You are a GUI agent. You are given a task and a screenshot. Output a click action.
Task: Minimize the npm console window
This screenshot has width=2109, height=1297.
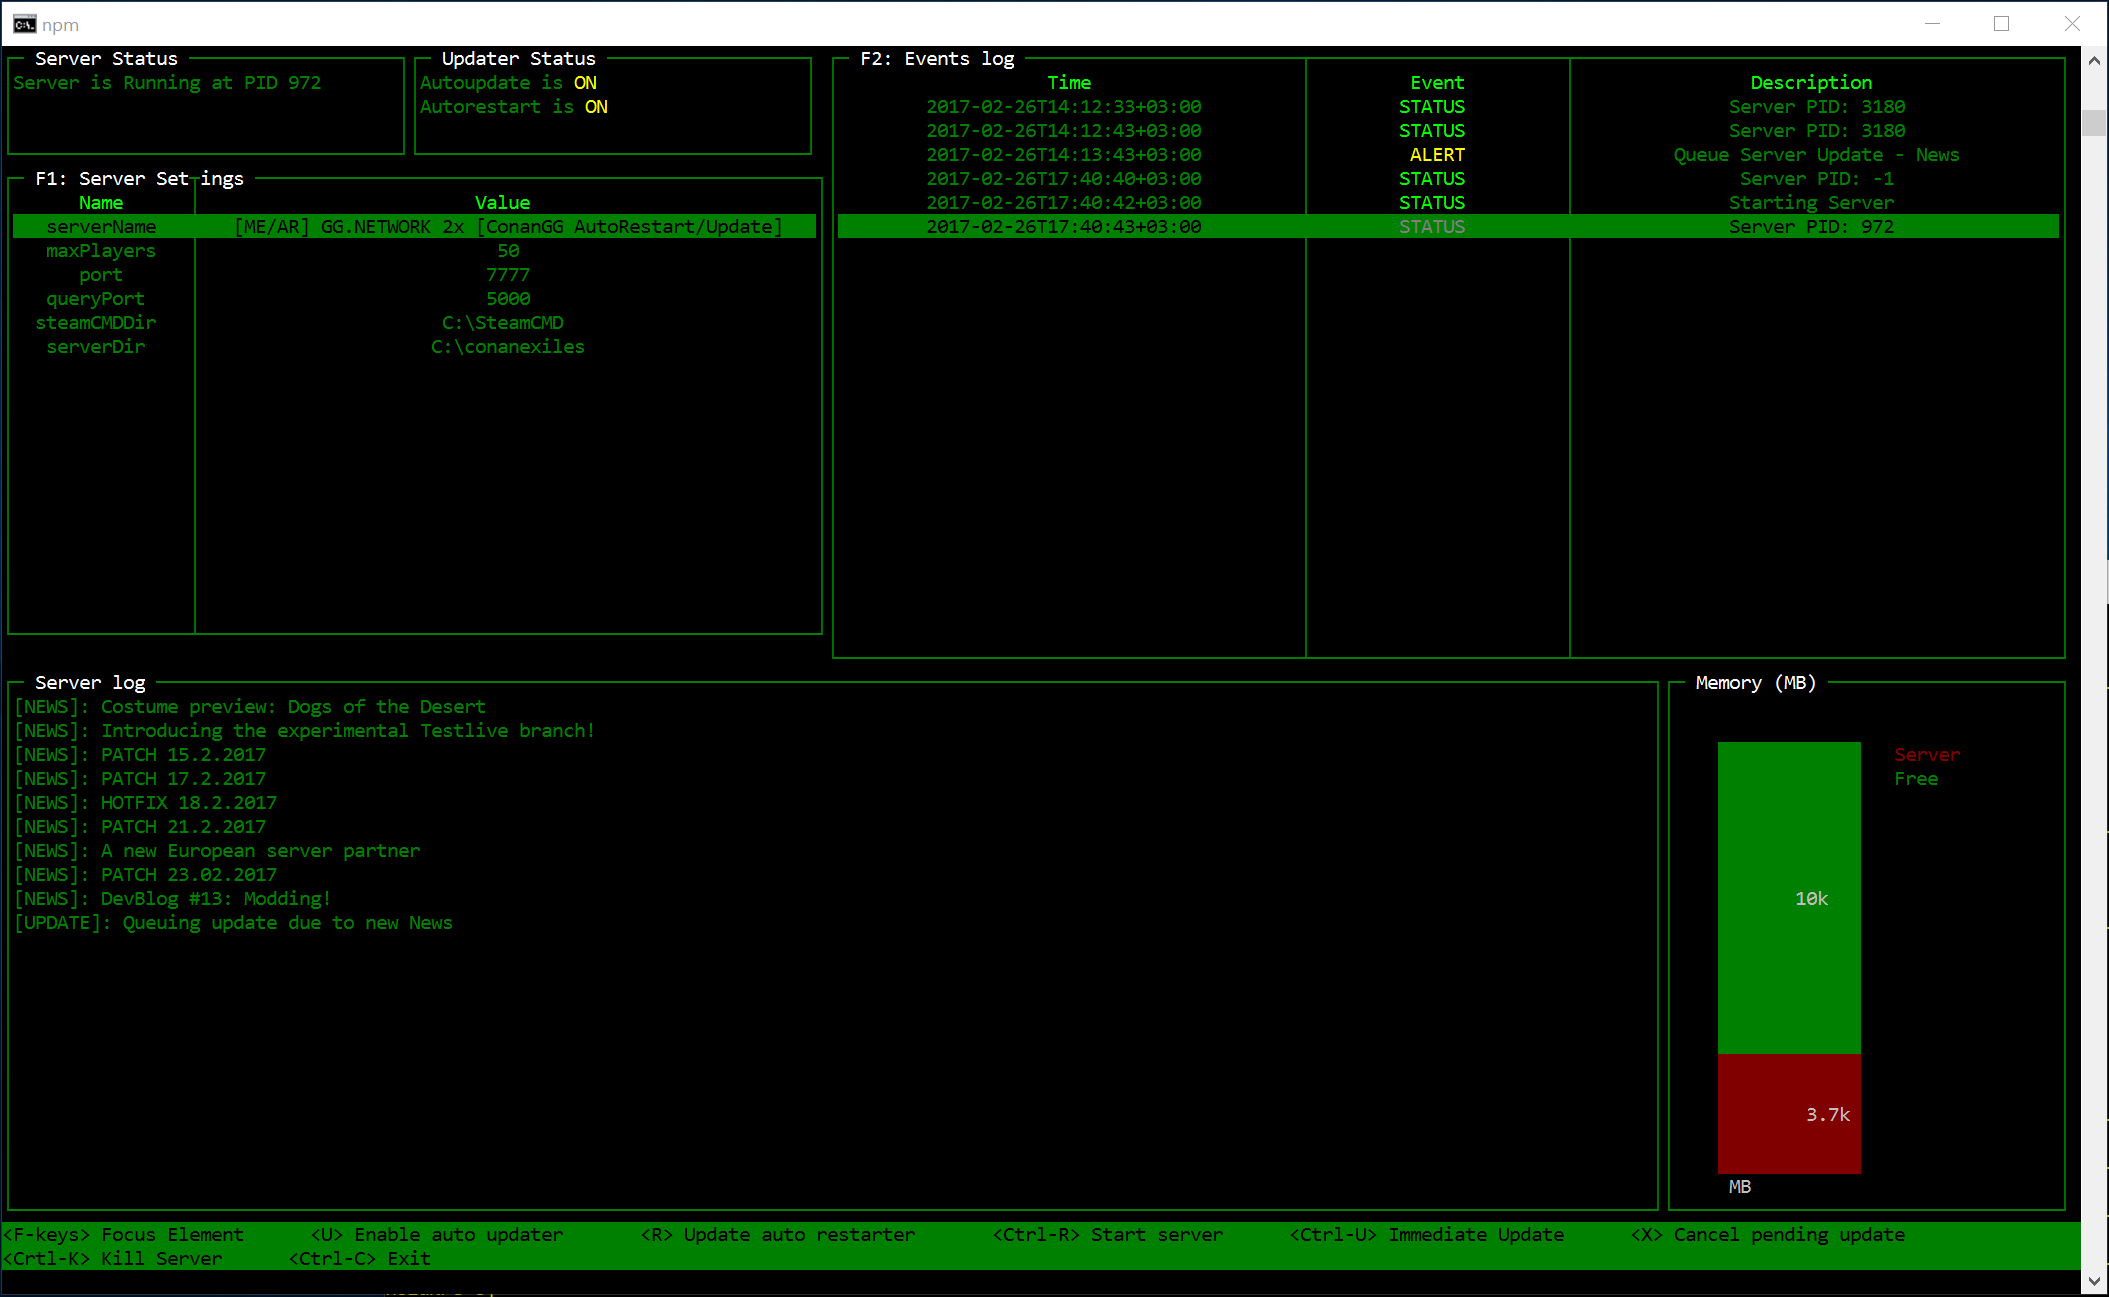pos(1932,24)
